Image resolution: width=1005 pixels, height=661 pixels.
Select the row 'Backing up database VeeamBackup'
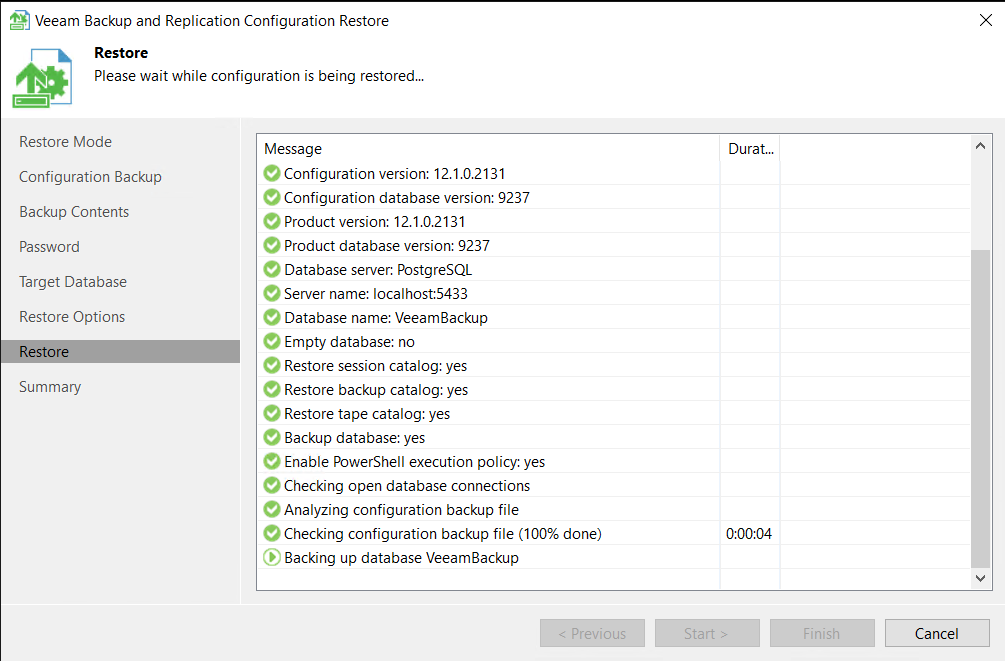pyautogui.click(x=614, y=558)
